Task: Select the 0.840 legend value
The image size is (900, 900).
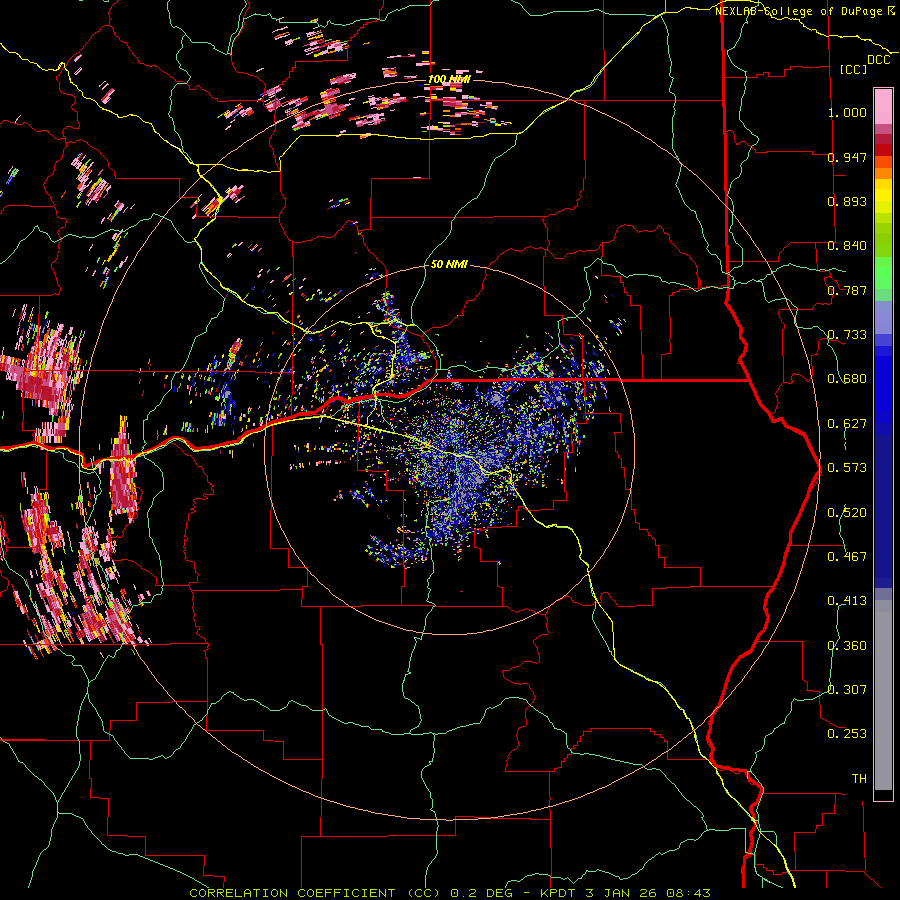Action: coord(847,246)
